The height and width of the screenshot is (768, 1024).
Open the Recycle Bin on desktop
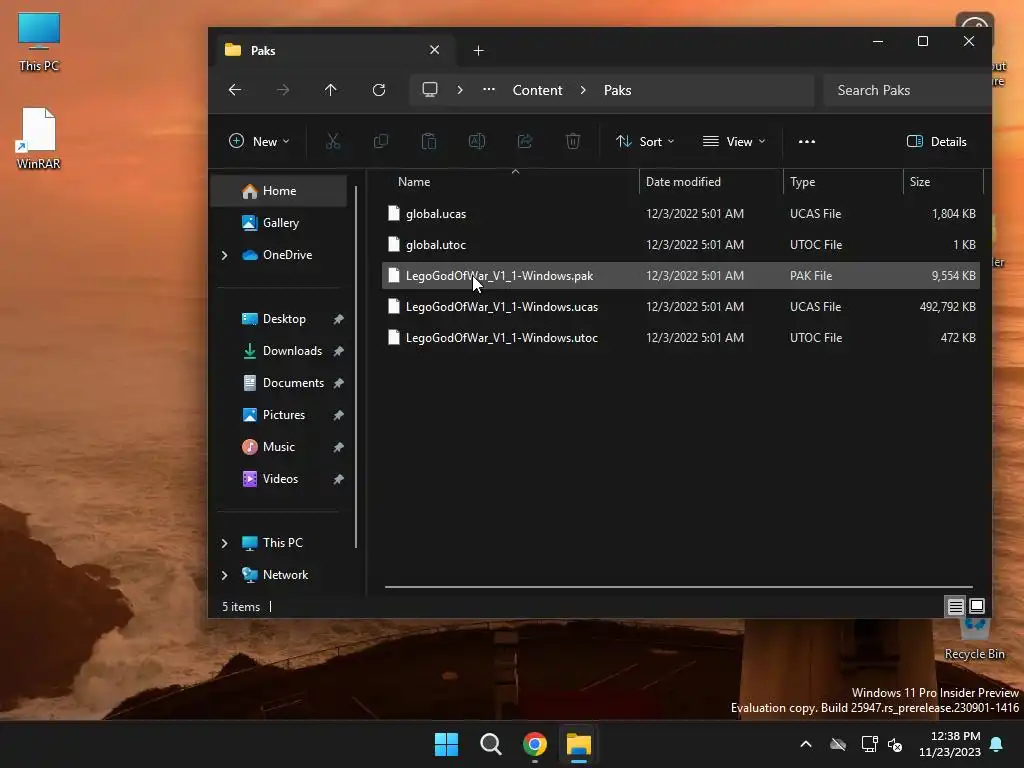click(x=975, y=641)
